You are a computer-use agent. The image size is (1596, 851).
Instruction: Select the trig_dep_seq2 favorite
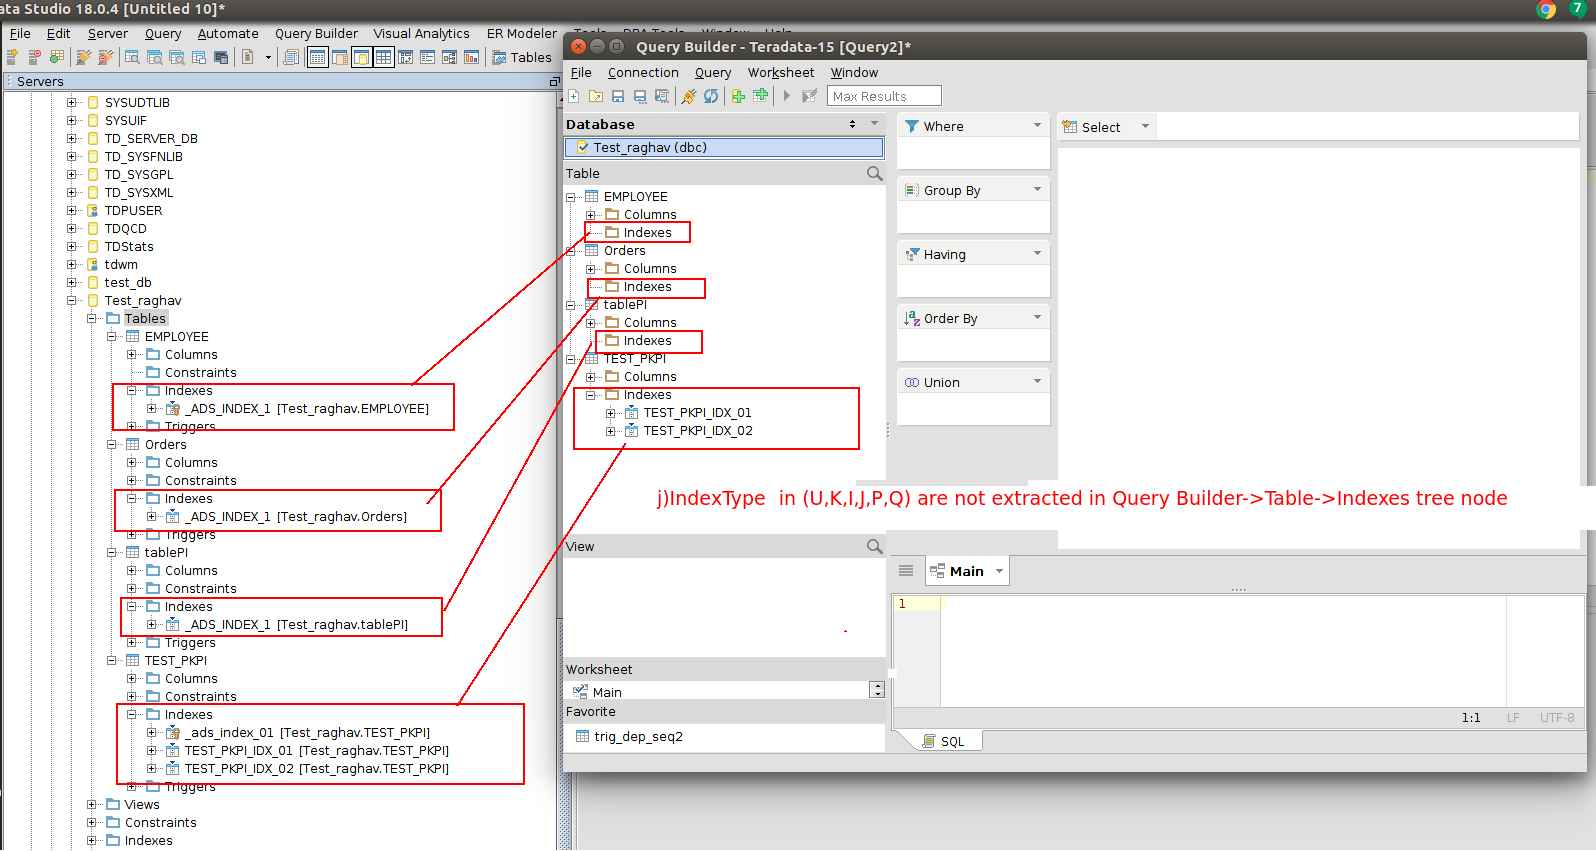tap(638, 737)
